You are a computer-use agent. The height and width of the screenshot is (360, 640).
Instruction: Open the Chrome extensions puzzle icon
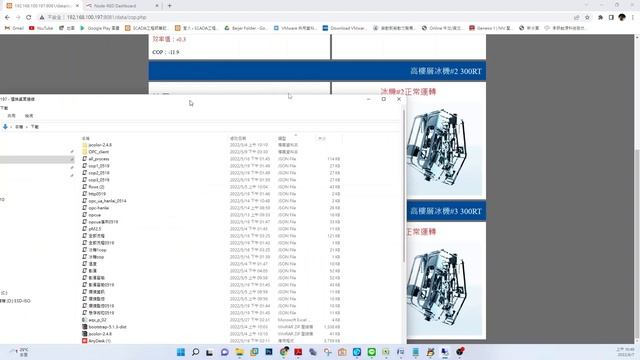click(x=600, y=17)
